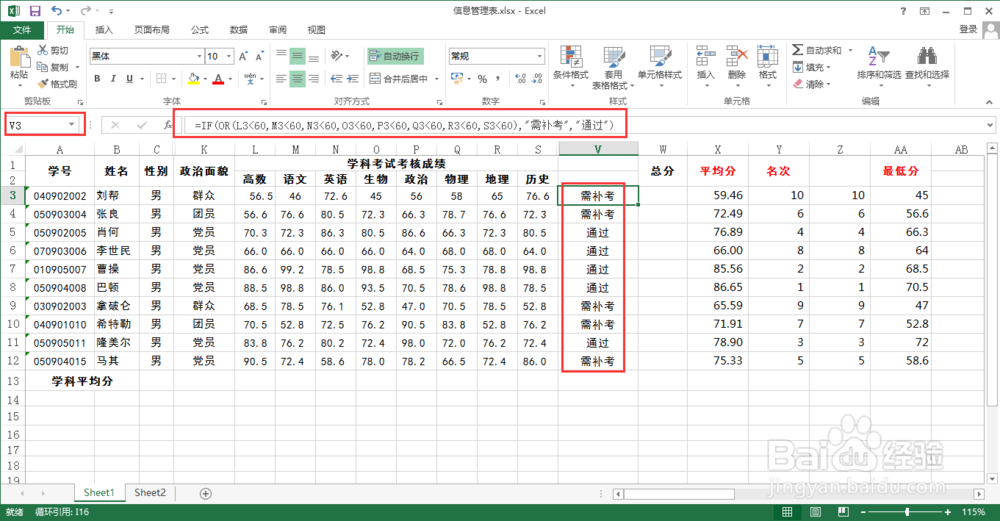This screenshot has height=521, width=1000.
Task: Decrease decimal places icon
Action: pyautogui.click(x=537, y=78)
